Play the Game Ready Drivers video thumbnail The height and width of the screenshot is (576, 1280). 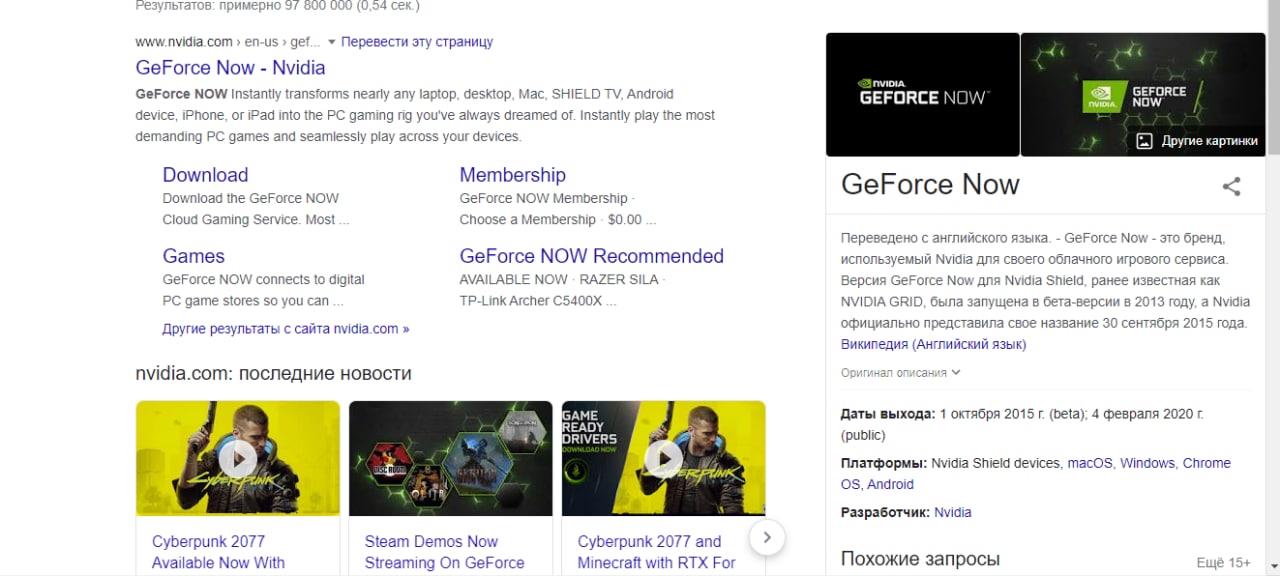coord(663,458)
